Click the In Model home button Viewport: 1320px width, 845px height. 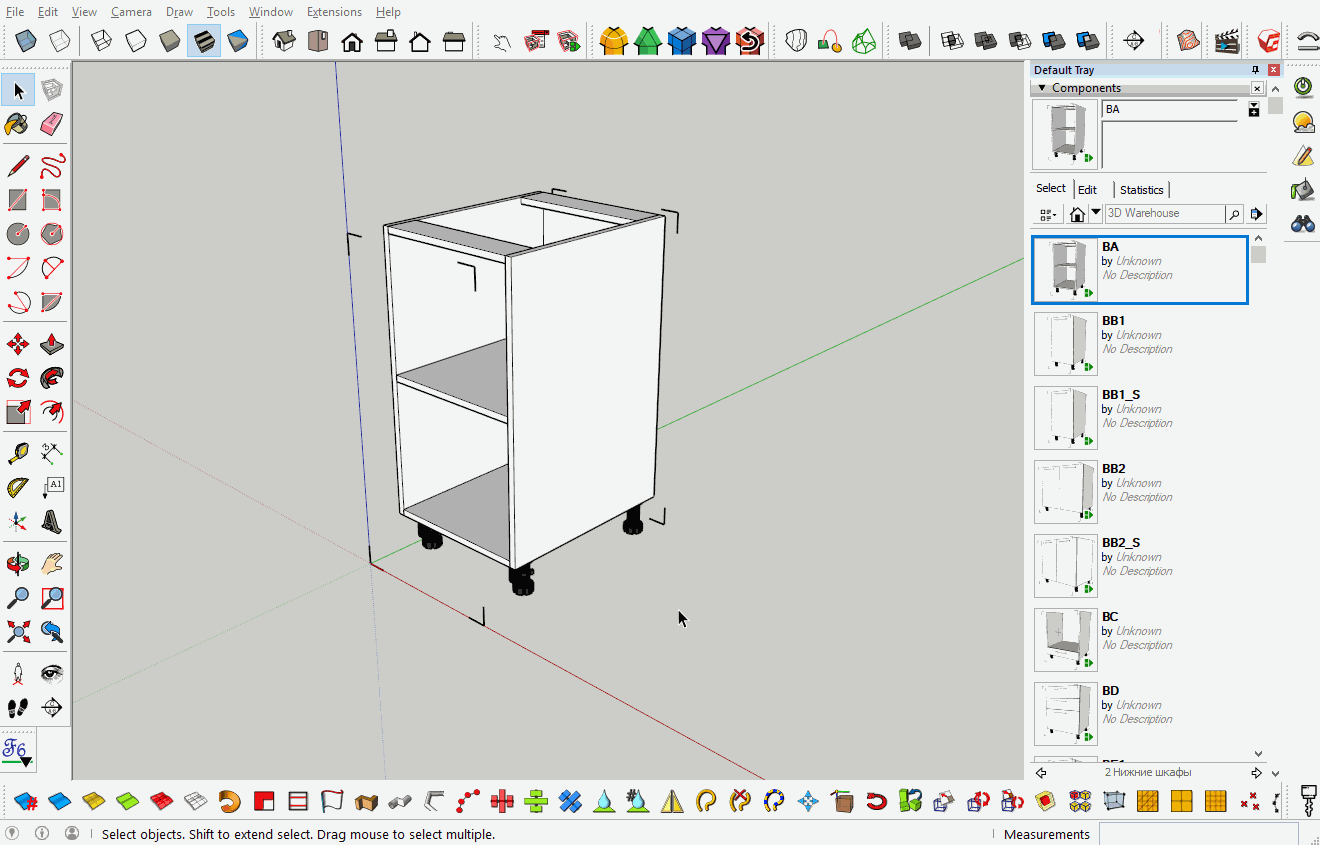pyautogui.click(x=1078, y=213)
